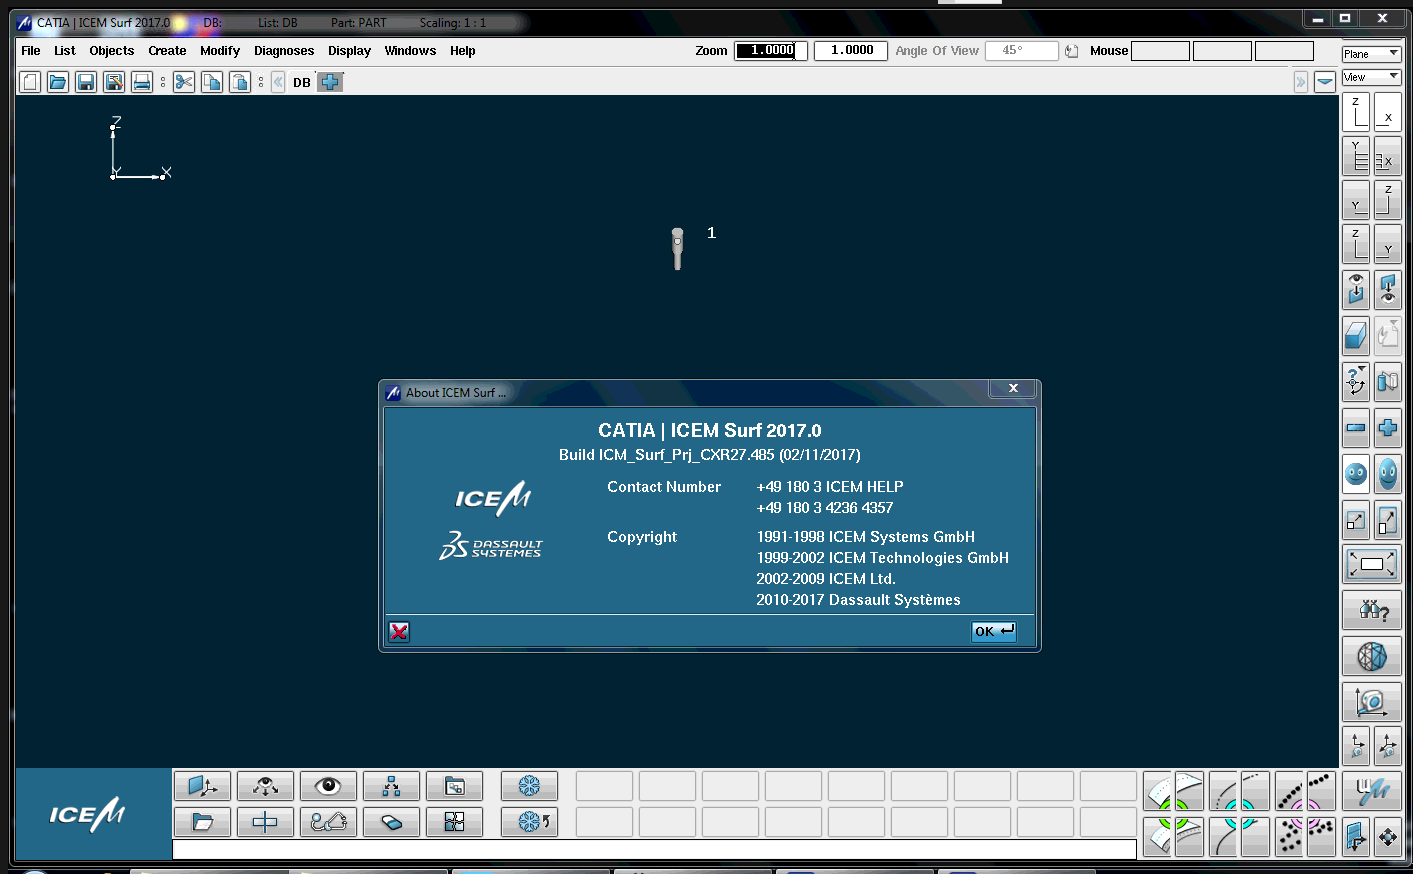Collapse the toolbar with the left chevron

tap(278, 82)
